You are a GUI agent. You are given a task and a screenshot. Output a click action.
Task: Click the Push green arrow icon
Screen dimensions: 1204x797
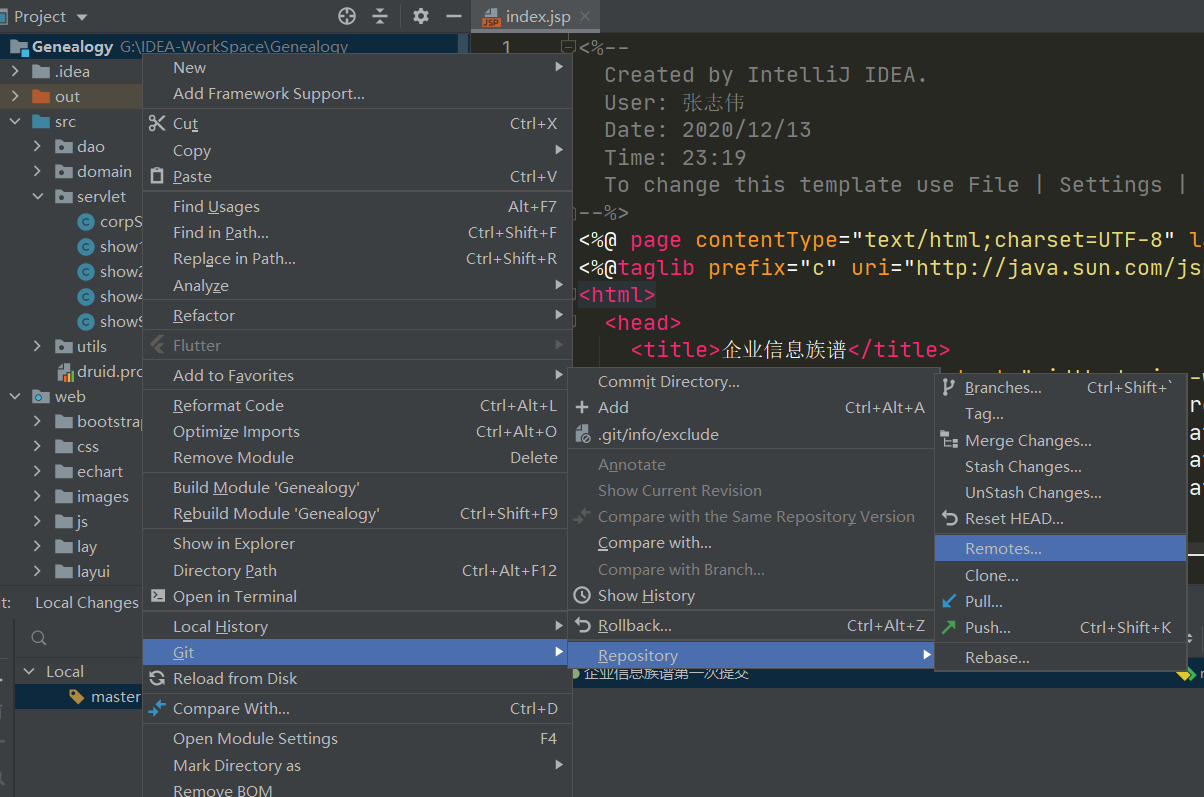coord(949,627)
